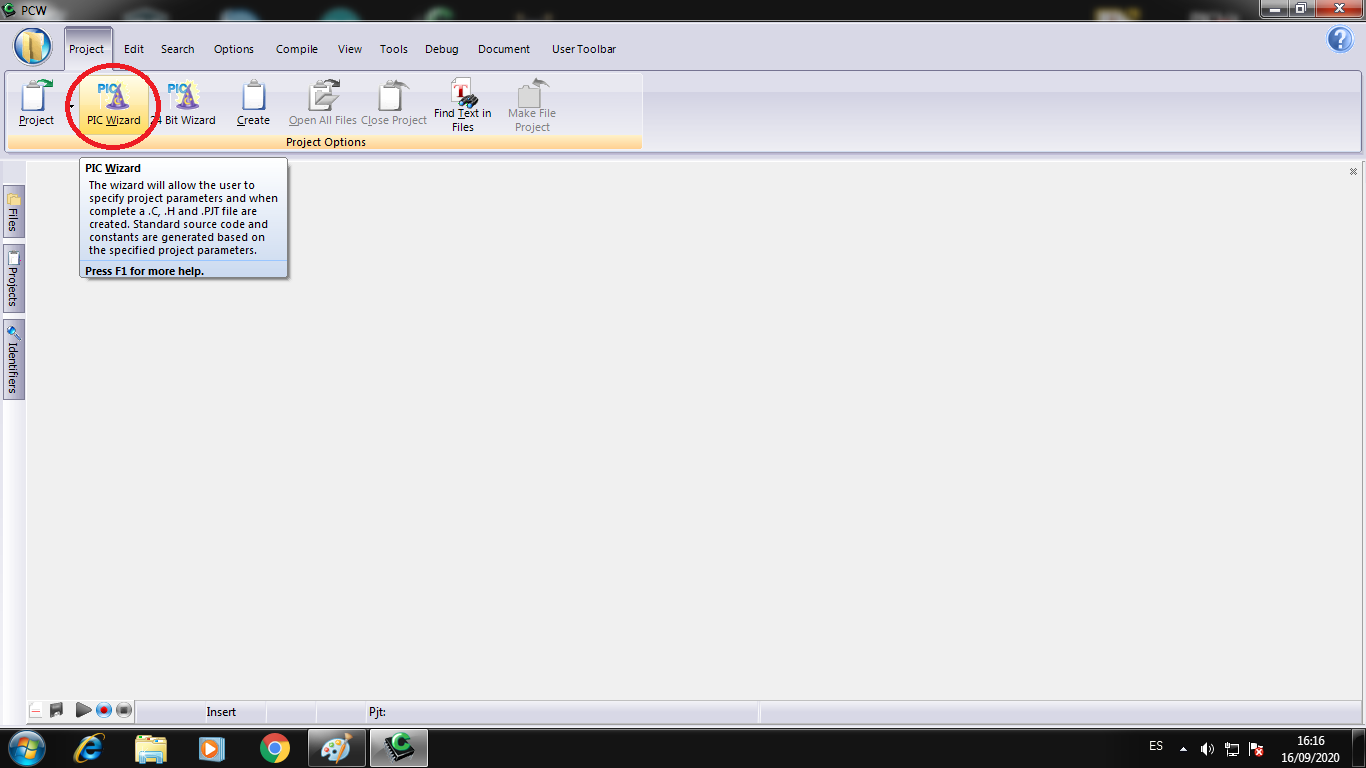Launch the PIC Wizard
Viewport: 1366px width, 768px height.
(113, 104)
